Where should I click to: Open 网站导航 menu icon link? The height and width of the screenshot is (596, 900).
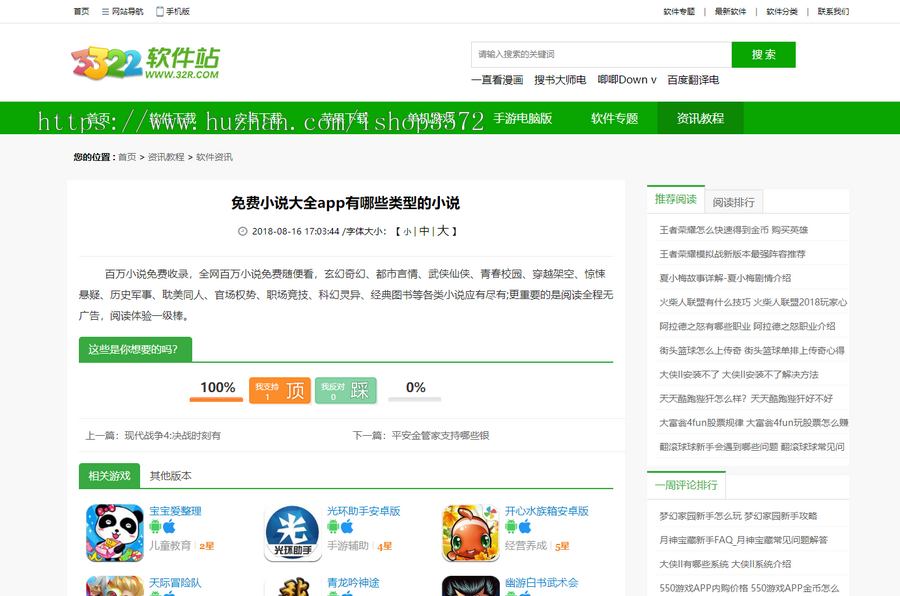point(122,11)
